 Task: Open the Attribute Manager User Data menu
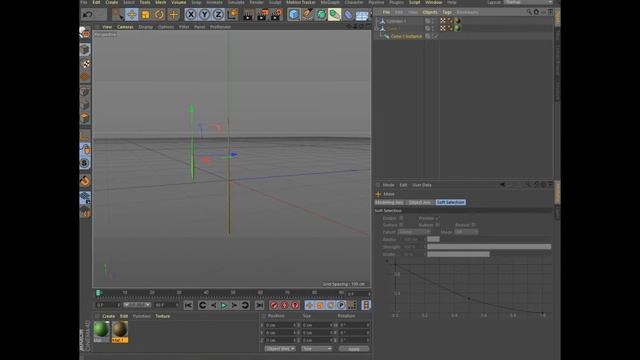pyautogui.click(x=422, y=185)
